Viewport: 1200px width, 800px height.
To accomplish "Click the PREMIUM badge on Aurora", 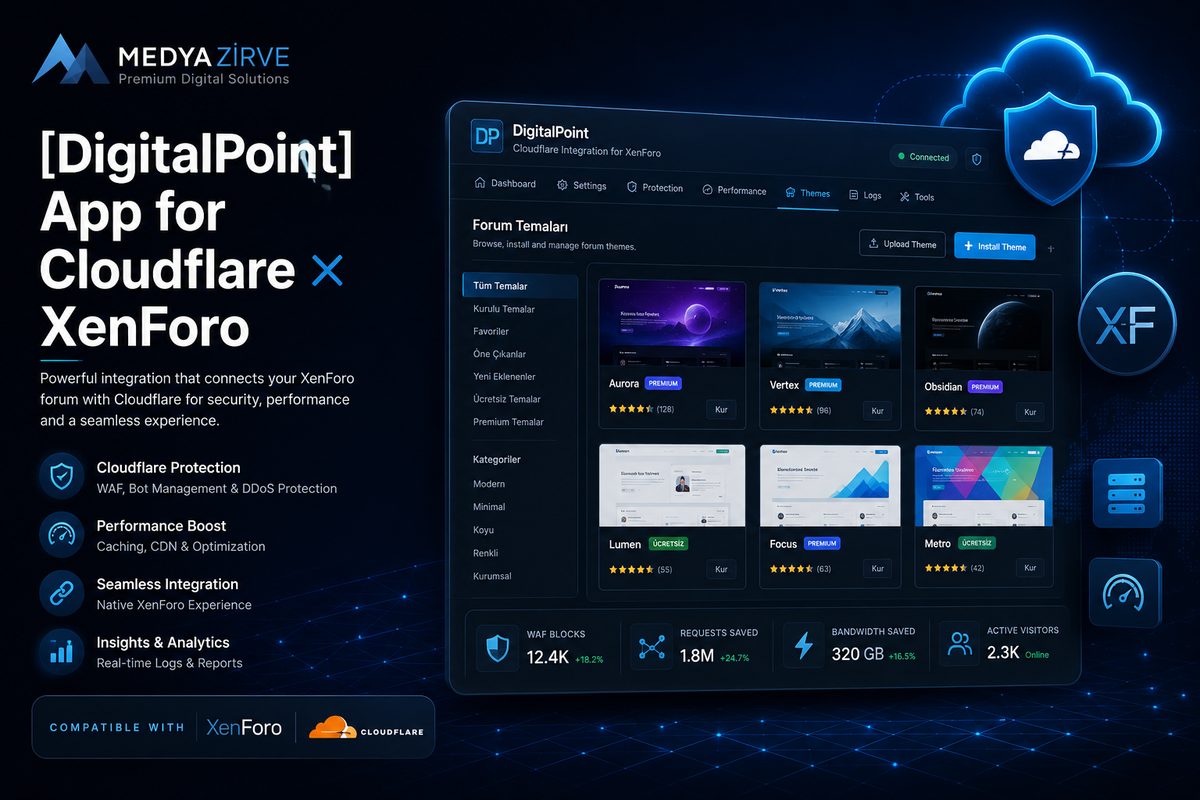I will (x=664, y=383).
